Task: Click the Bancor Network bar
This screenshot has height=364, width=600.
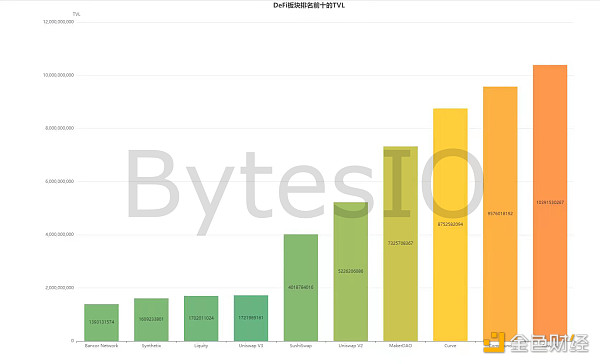Action: tap(101, 322)
